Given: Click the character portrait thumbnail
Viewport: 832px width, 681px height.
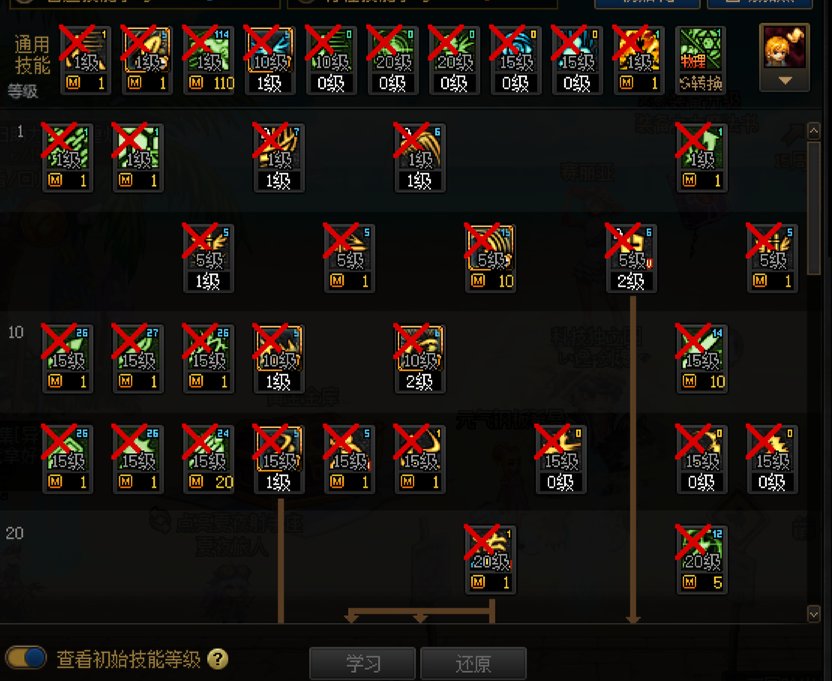Looking at the screenshot, I should [784, 49].
